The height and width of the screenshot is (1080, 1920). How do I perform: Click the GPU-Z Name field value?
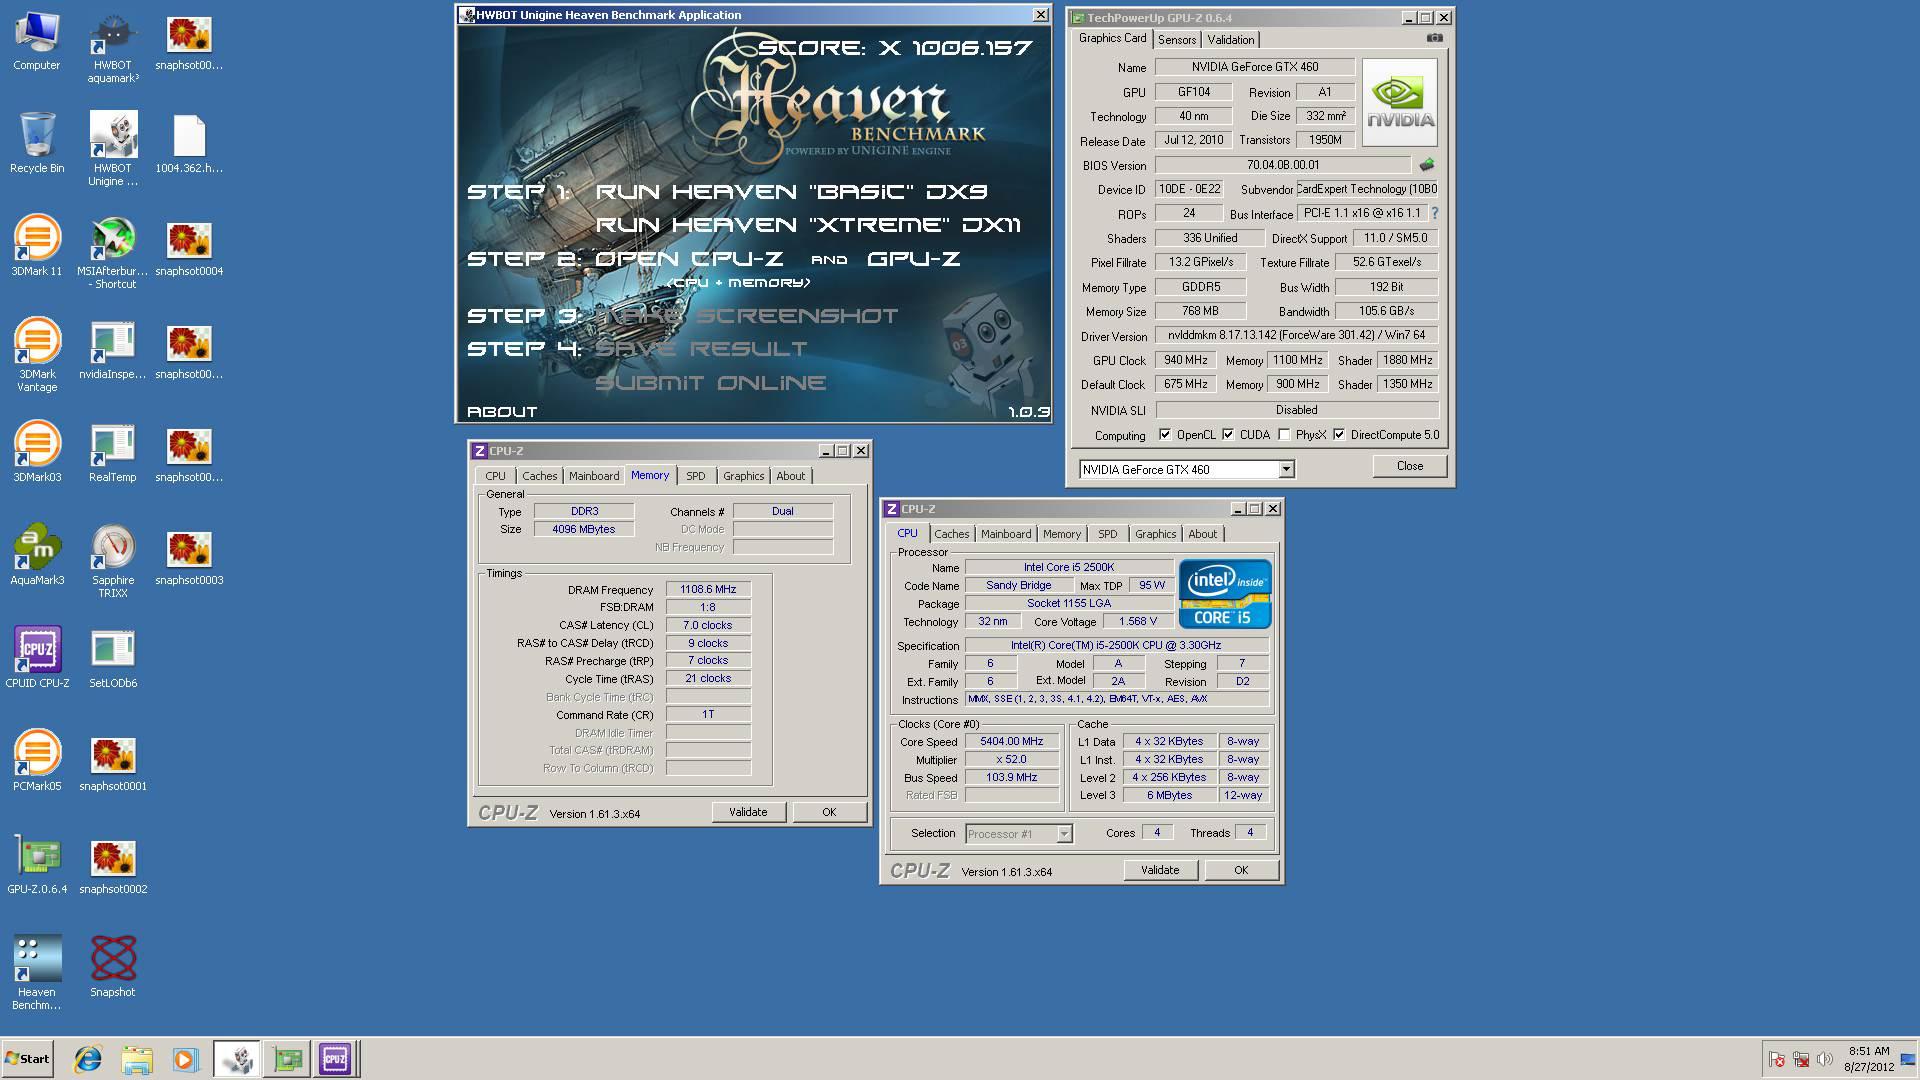coord(1255,67)
